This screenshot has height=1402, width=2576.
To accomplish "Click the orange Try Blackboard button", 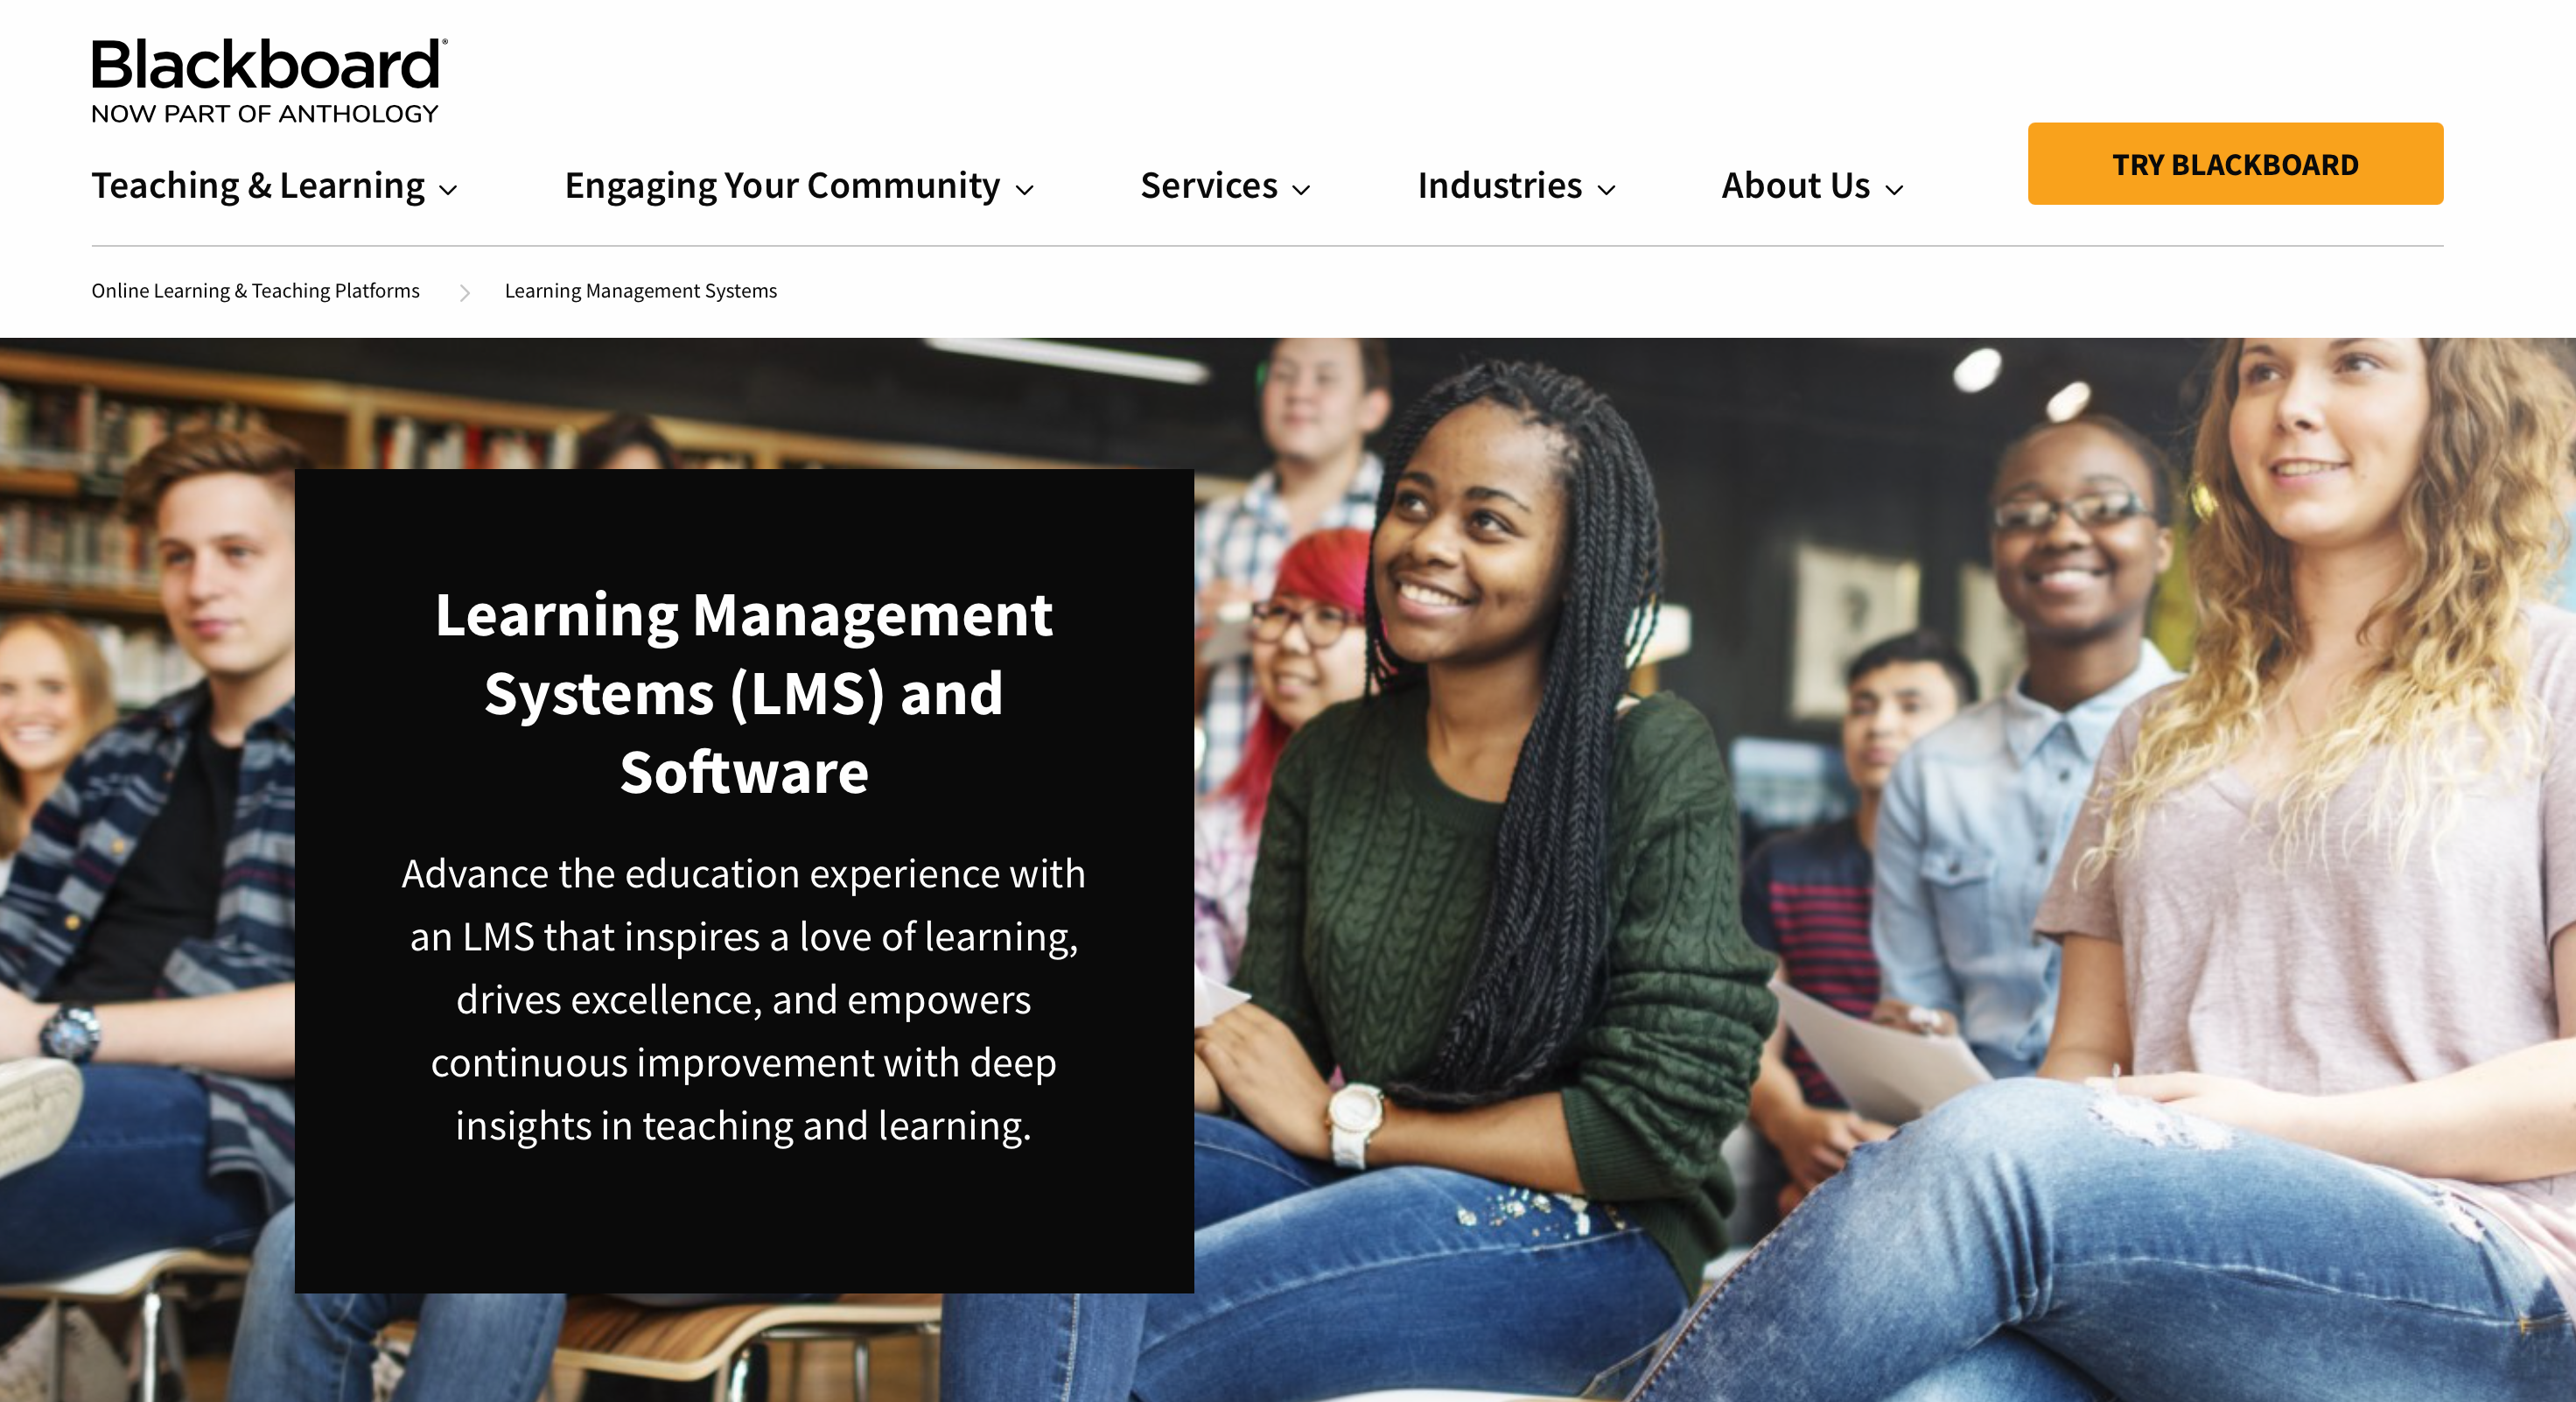I will pos(2235,164).
